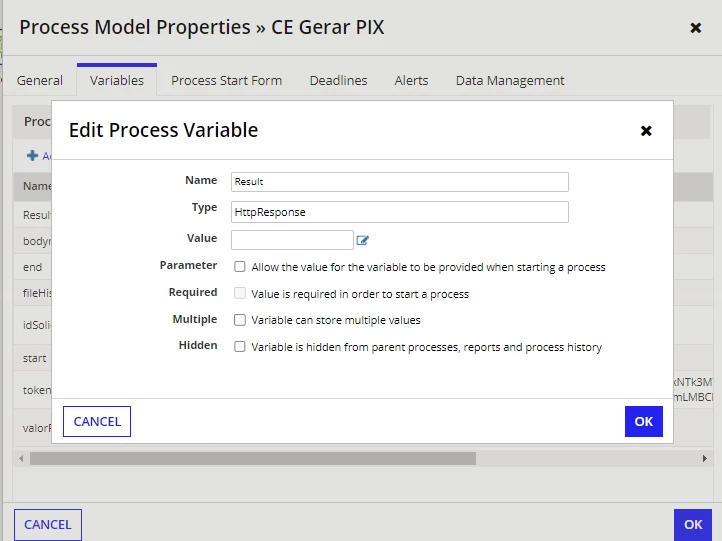Enable the Parameter checkbox
Screen dimensions: 722x541
tap(240, 267)
